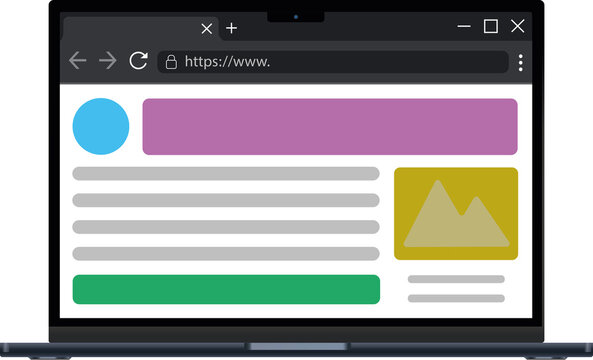Click the purple header banner
Screen dimensions: 593x360
click(x=330, y=127)
